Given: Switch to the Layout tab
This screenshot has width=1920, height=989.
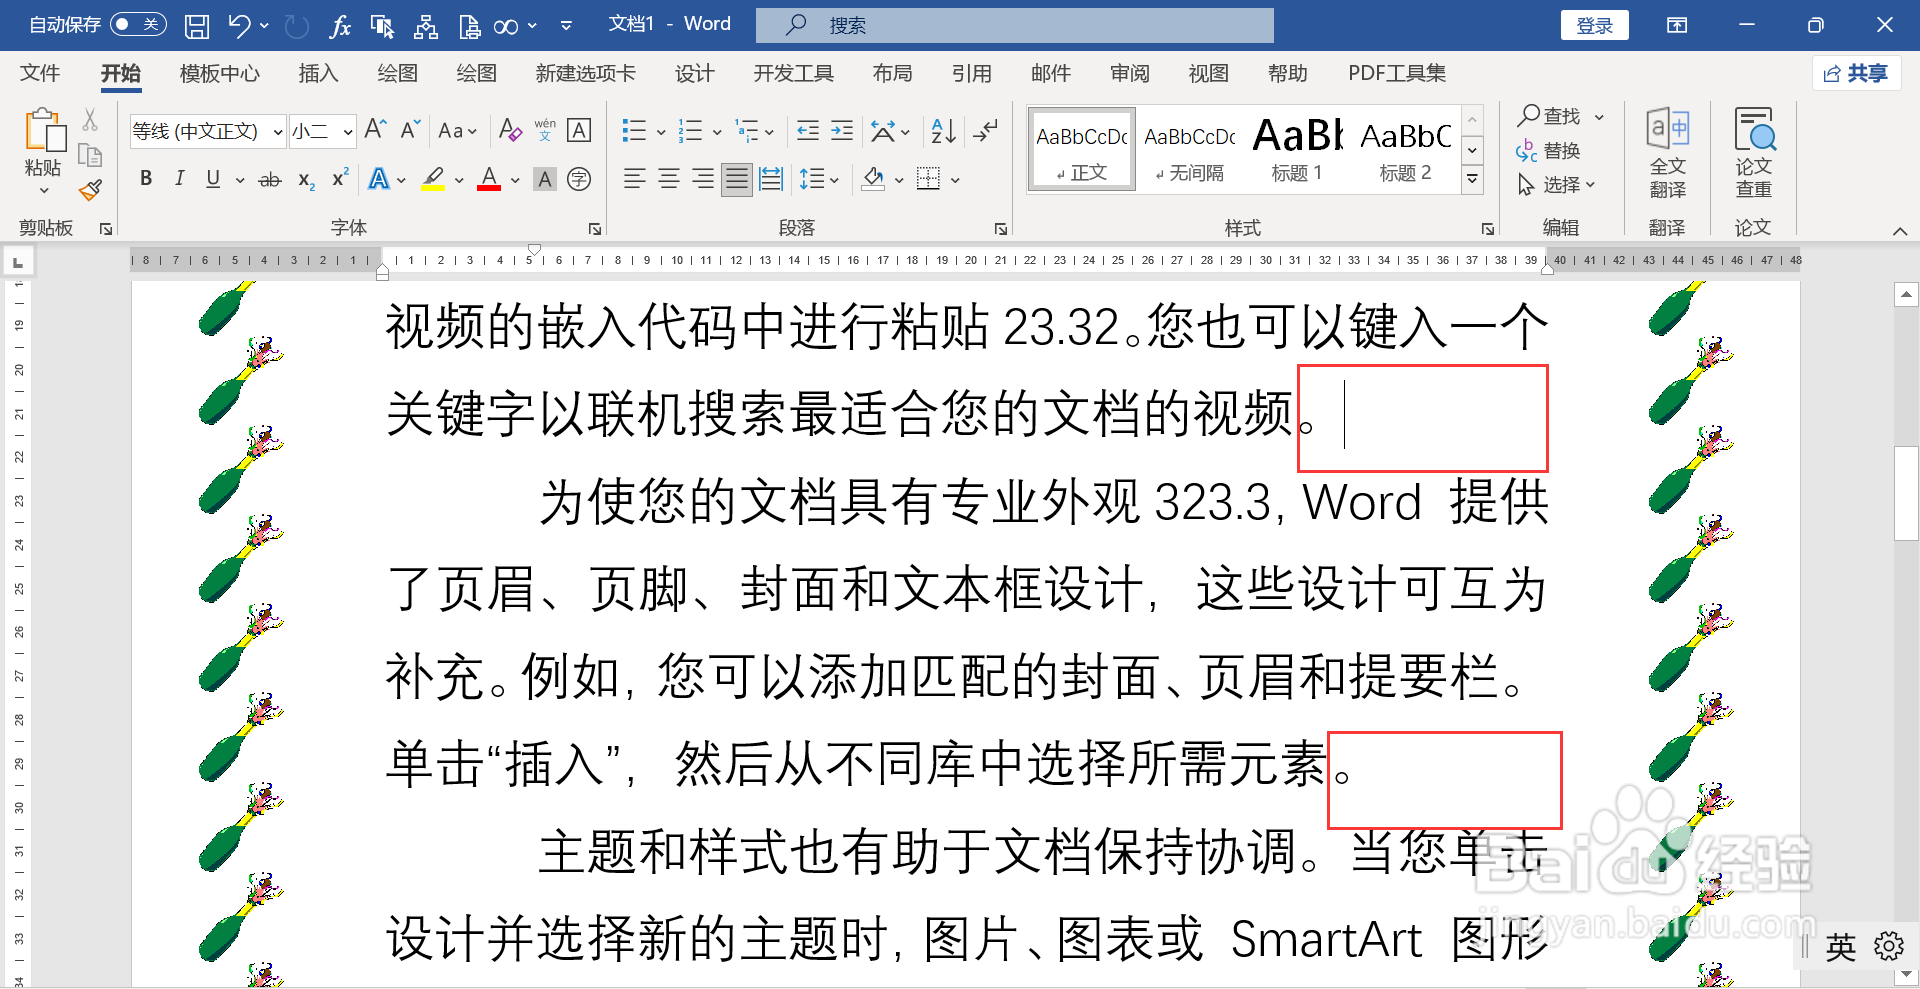Looking at the screenshot, I should 892,73.
